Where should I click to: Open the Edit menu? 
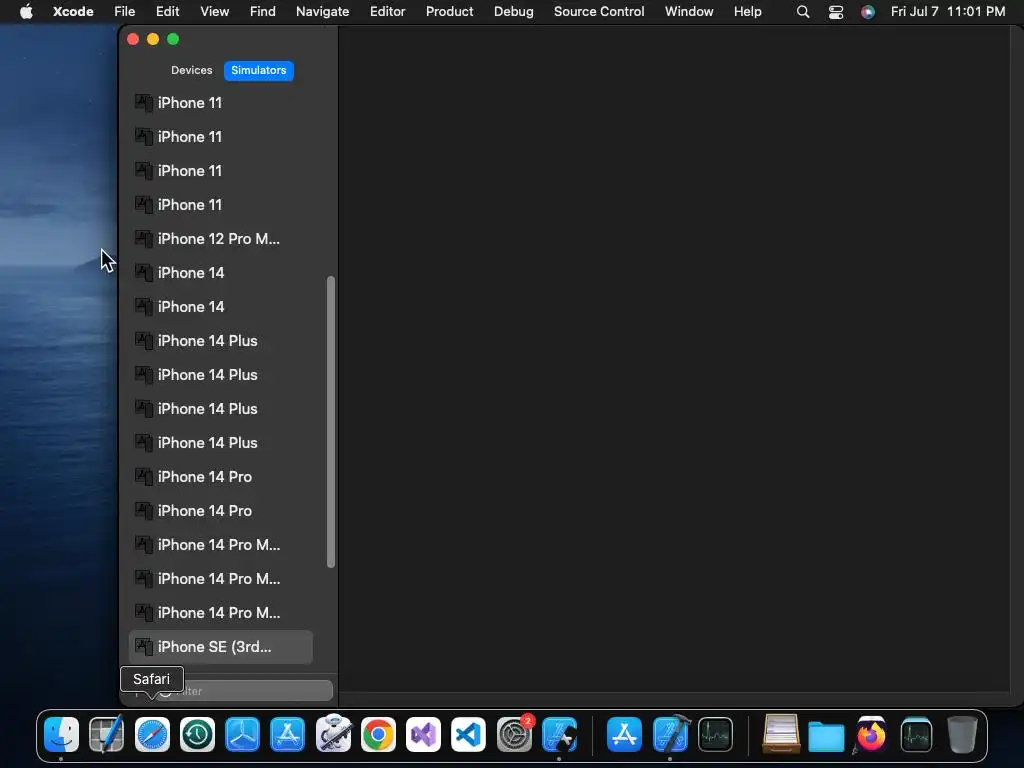[x=168, y=11]
